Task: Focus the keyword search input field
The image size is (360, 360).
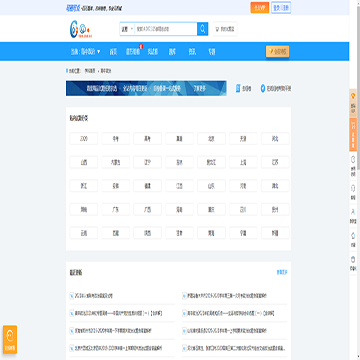Action: pos(166,29)
